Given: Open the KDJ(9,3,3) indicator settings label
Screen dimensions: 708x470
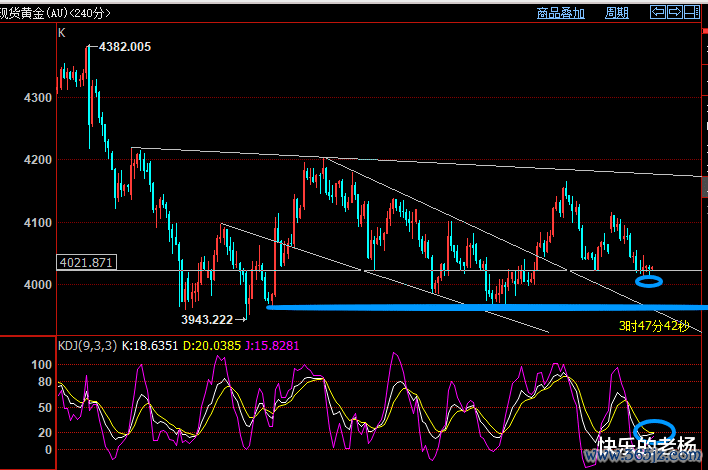Looking at the screenshot, I should pyautogui.click(x=88, y=346).
